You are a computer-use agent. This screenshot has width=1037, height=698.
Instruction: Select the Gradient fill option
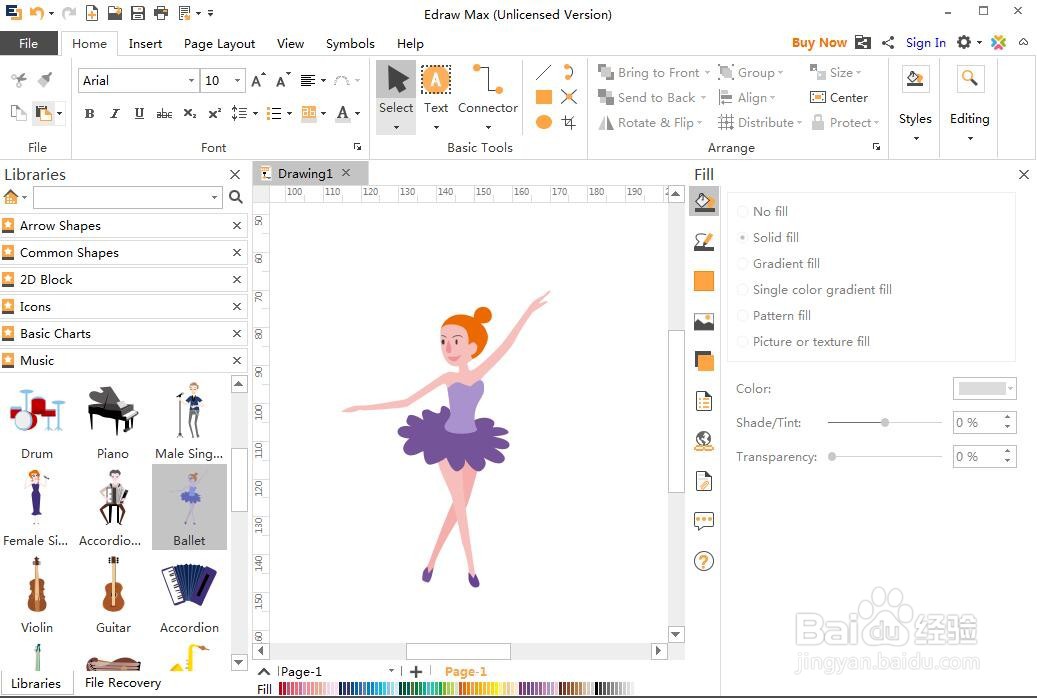click(778, 263)
